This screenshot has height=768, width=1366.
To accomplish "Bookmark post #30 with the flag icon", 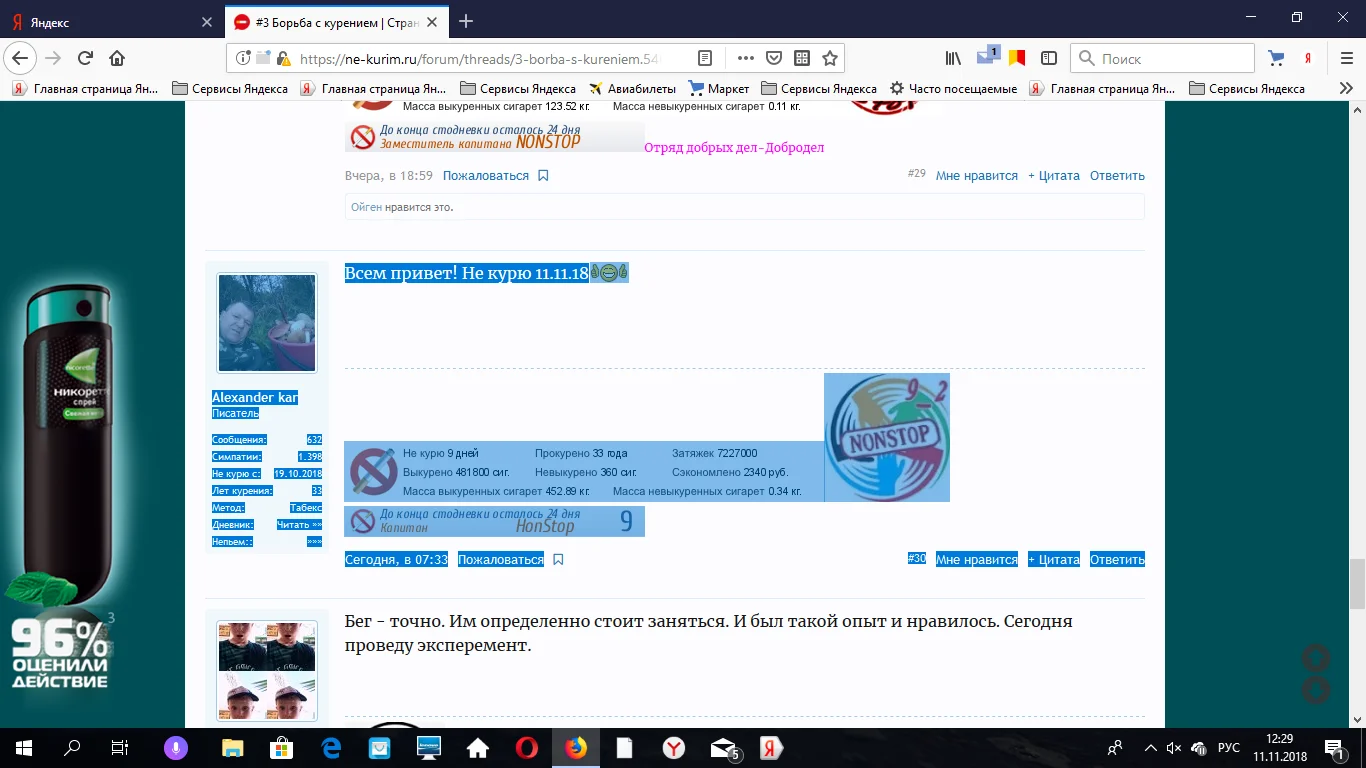I will tap(558, 560).
